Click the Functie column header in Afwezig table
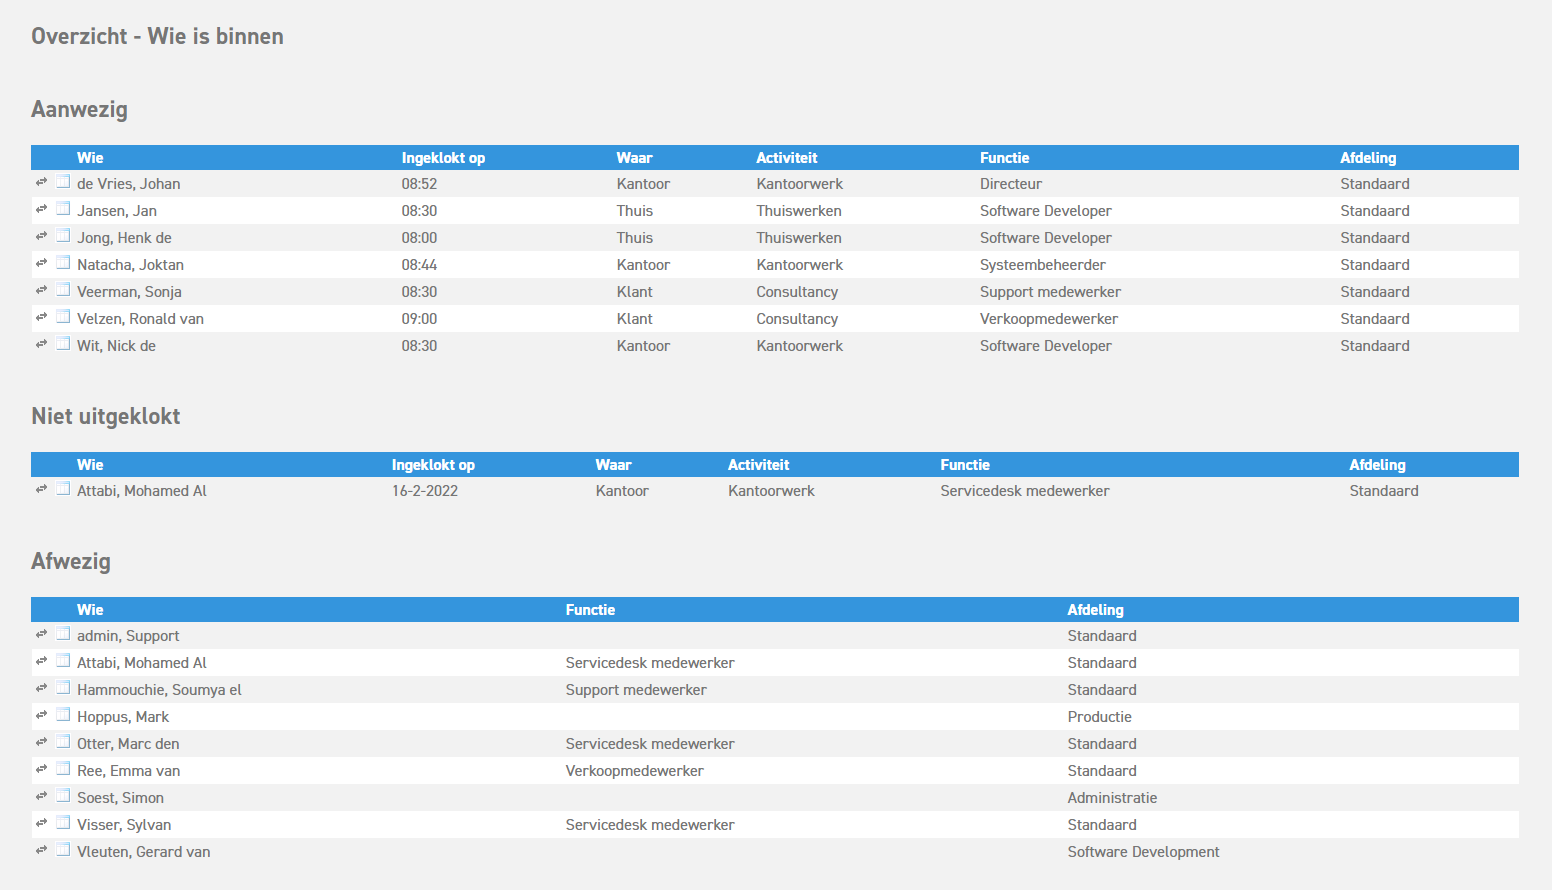The width and height of the screenshot is (1552, 890). coord(590,610)
